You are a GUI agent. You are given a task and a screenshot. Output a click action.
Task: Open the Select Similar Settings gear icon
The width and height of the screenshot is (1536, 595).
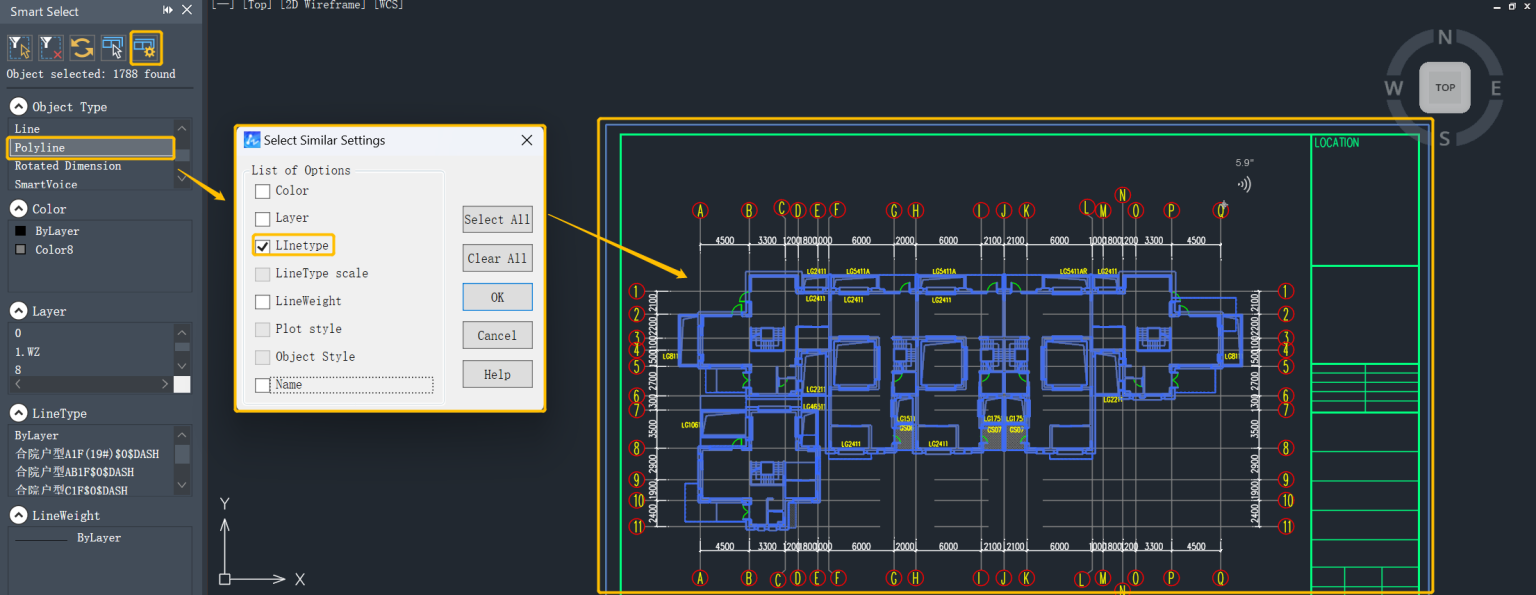(145, 47)
